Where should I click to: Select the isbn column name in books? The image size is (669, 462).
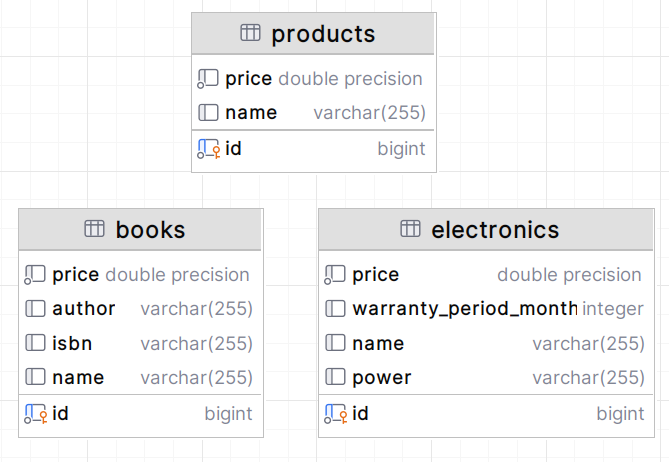[x=72, y=343]
